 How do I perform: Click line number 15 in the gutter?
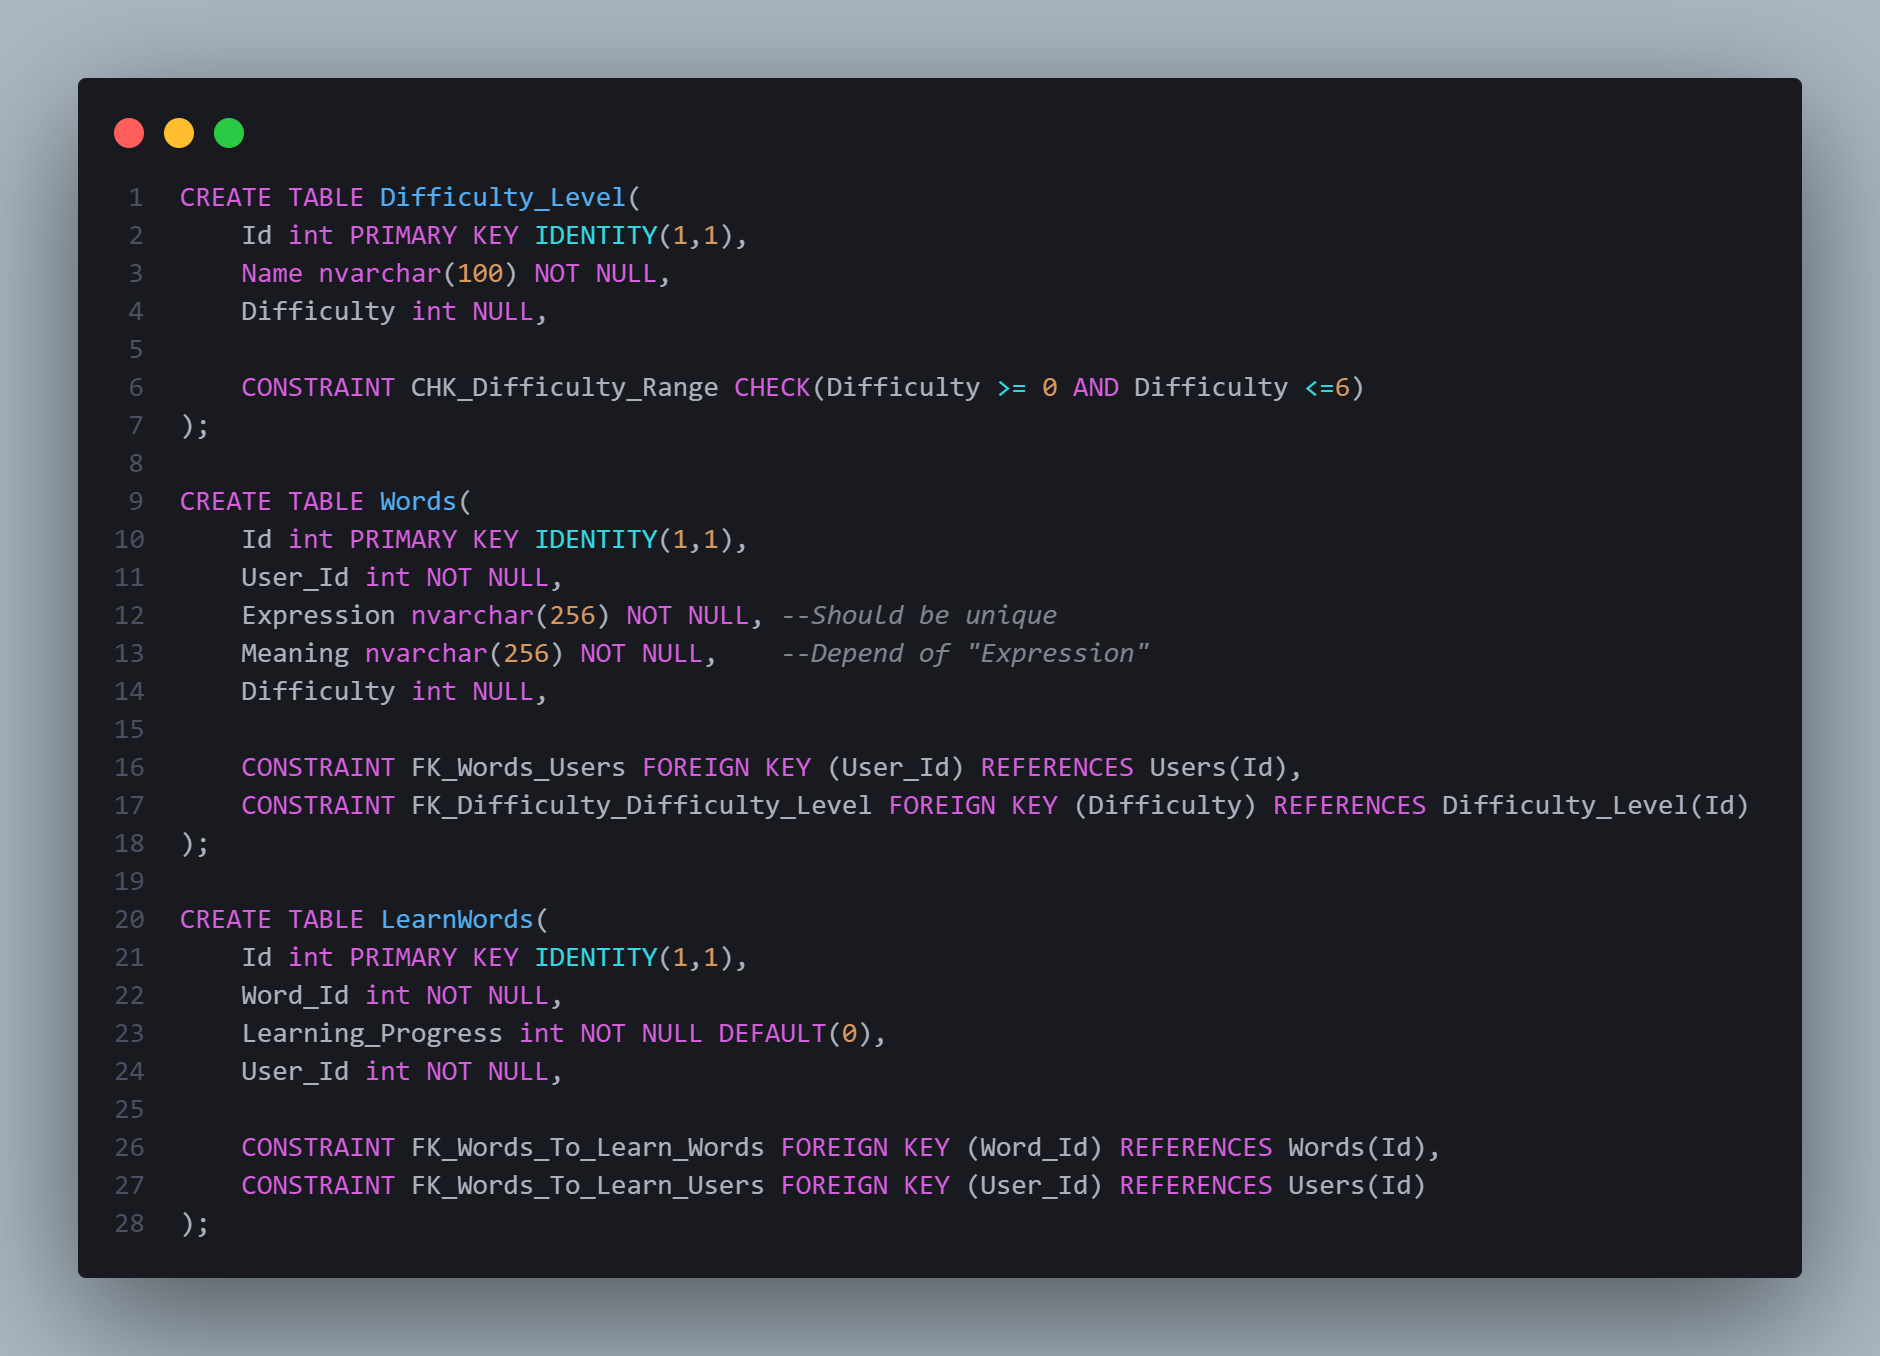(129, 729)
